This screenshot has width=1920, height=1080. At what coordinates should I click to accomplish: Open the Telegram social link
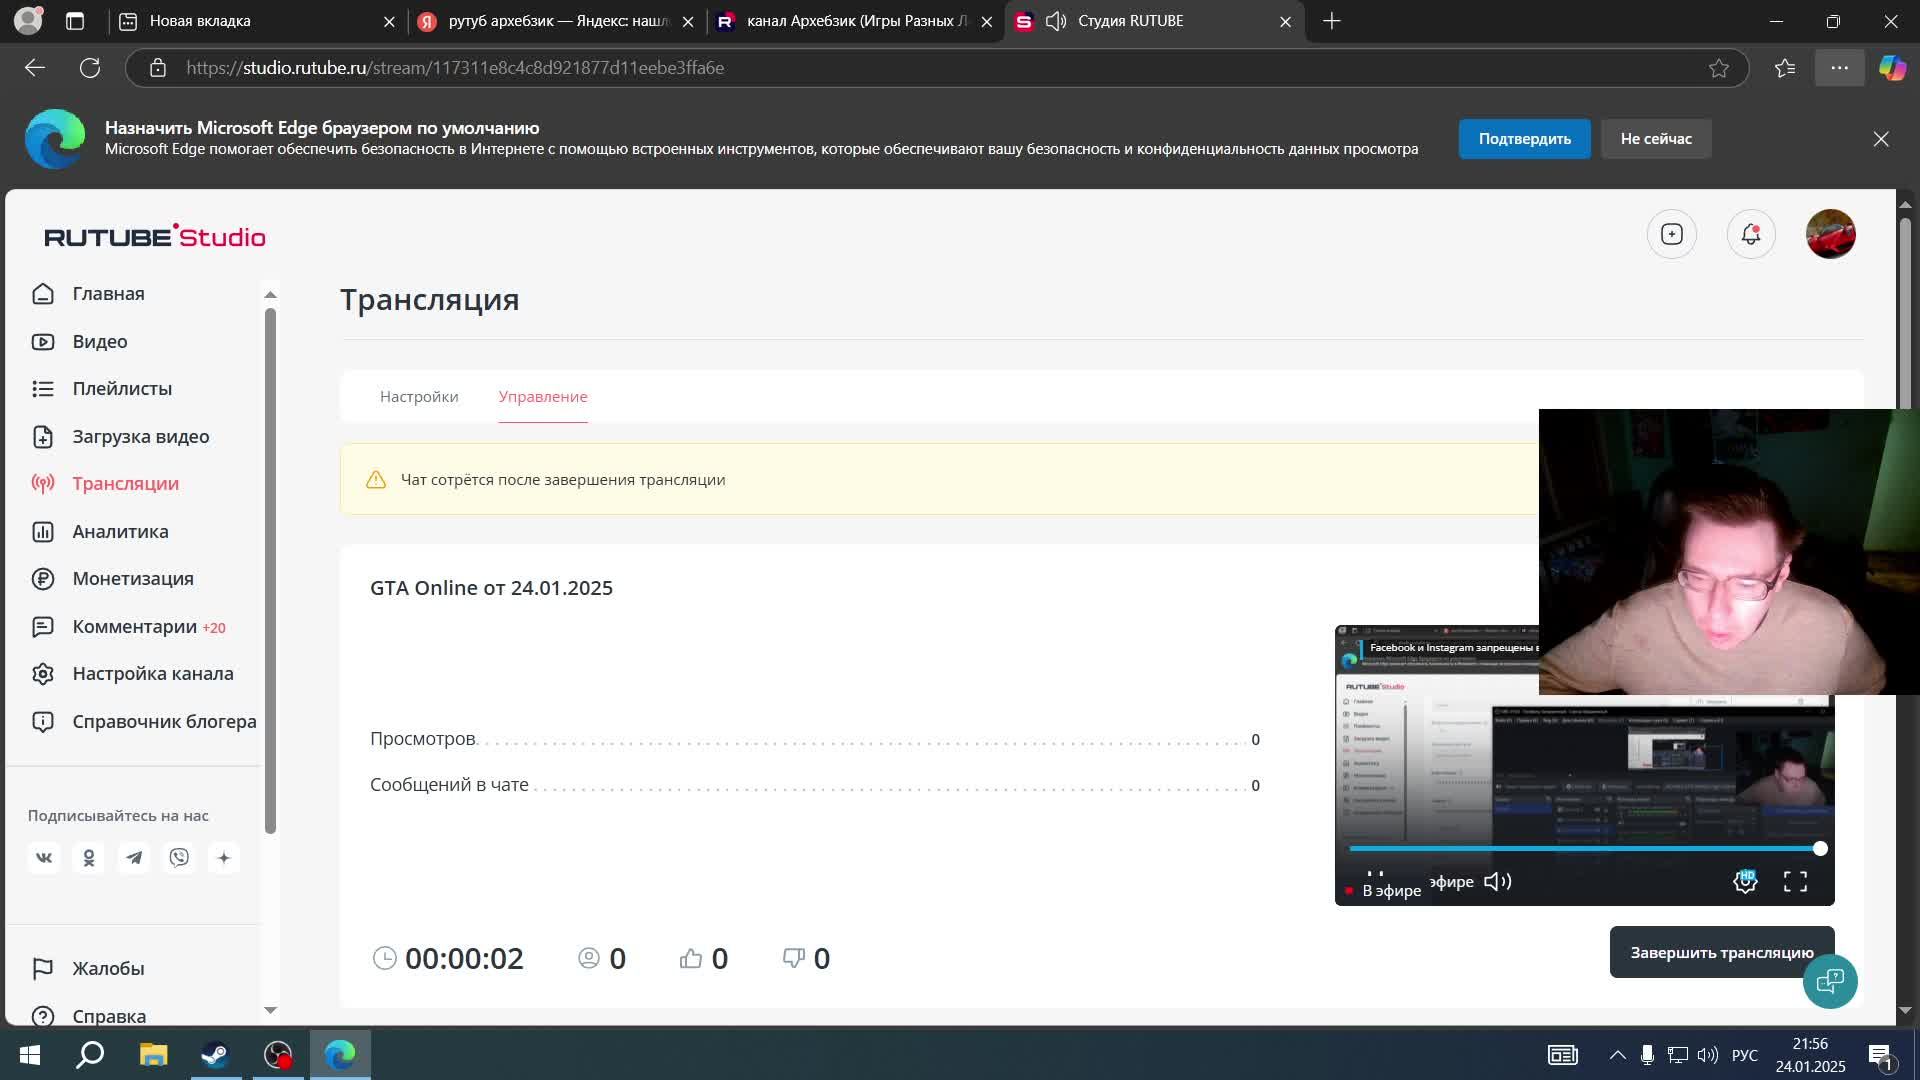coord(134,858)
